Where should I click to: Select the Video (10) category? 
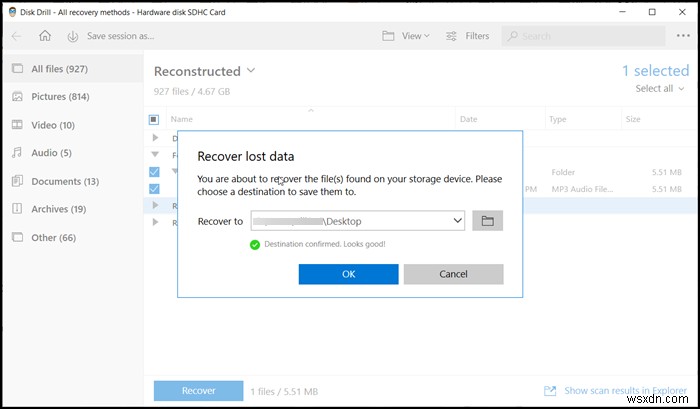[x=54, y=125]
